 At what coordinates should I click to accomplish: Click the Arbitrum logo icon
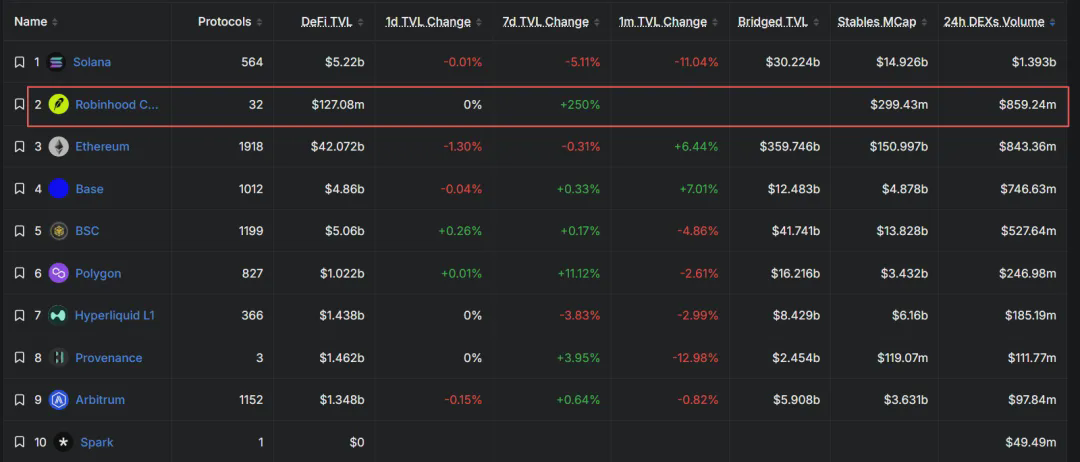click(x=59, y=400)
